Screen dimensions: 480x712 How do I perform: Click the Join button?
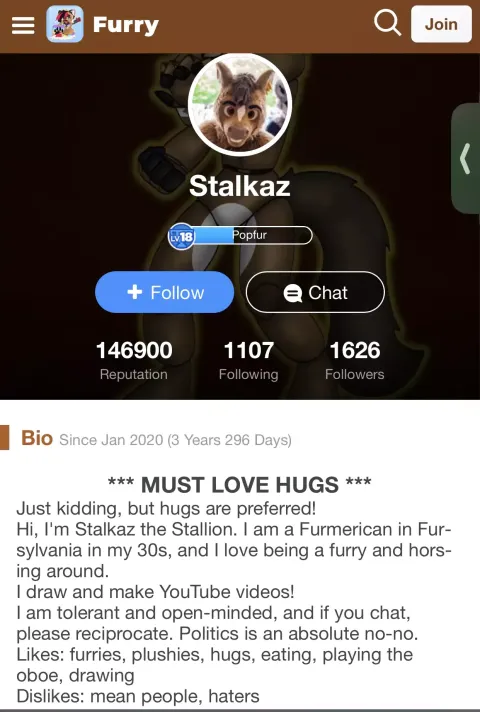click(x=441, y=24)
